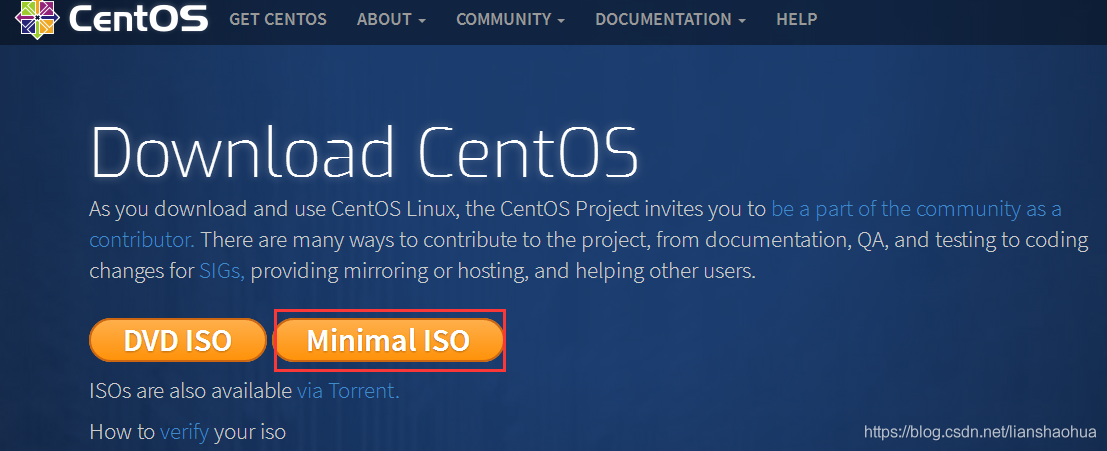Click the 'contributor.' link text
The height and width of the screenshot is (451, 1107).
(141, 240)
